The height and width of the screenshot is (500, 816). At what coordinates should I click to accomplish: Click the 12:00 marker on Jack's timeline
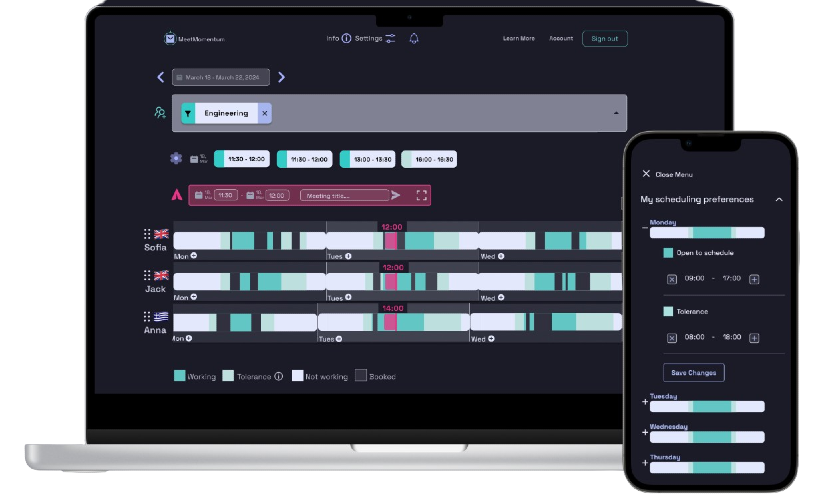(x=393, y=267)
